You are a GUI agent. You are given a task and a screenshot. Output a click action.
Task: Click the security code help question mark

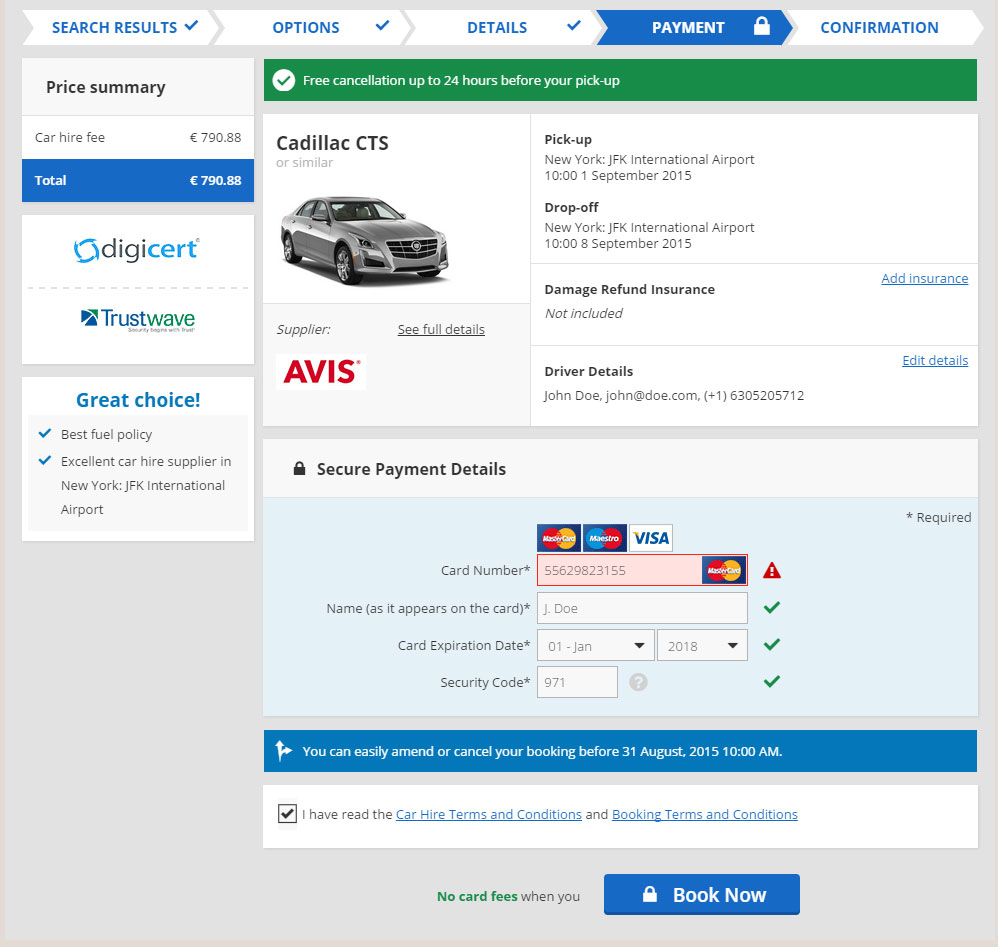point(638,682)
